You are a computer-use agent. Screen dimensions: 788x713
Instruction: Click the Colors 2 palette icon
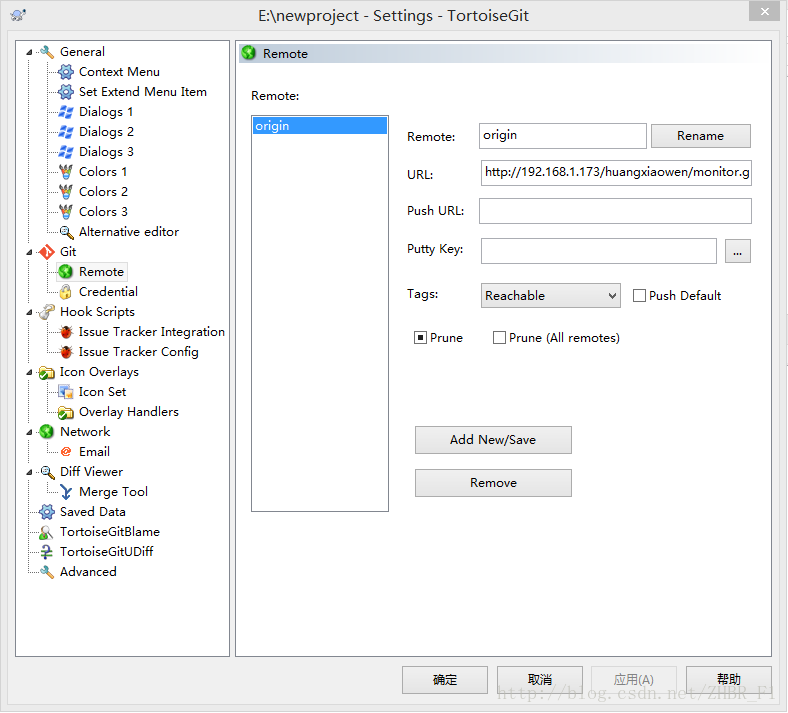66,192
